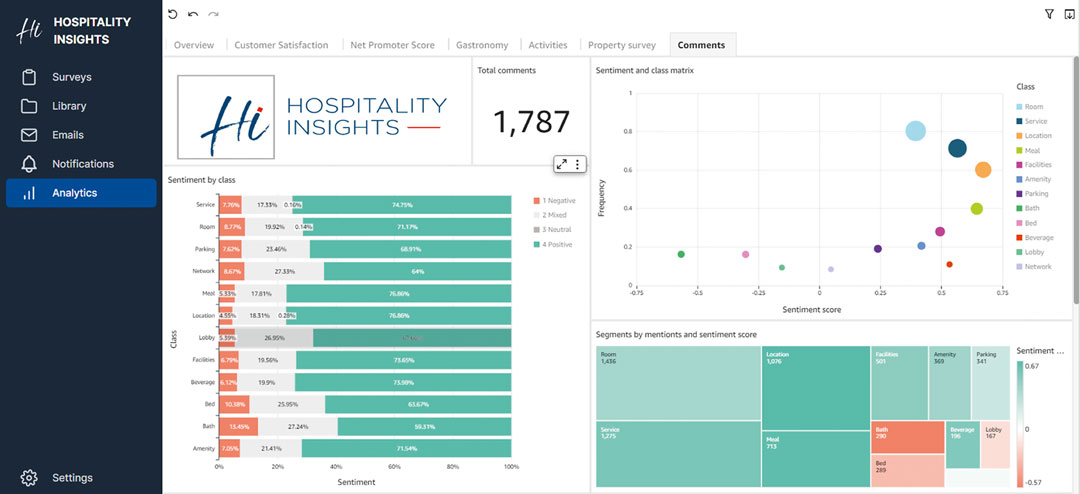Maximize the Sentiment by class chart
This screenshot has width=1080, height=494.
[562, 164]
